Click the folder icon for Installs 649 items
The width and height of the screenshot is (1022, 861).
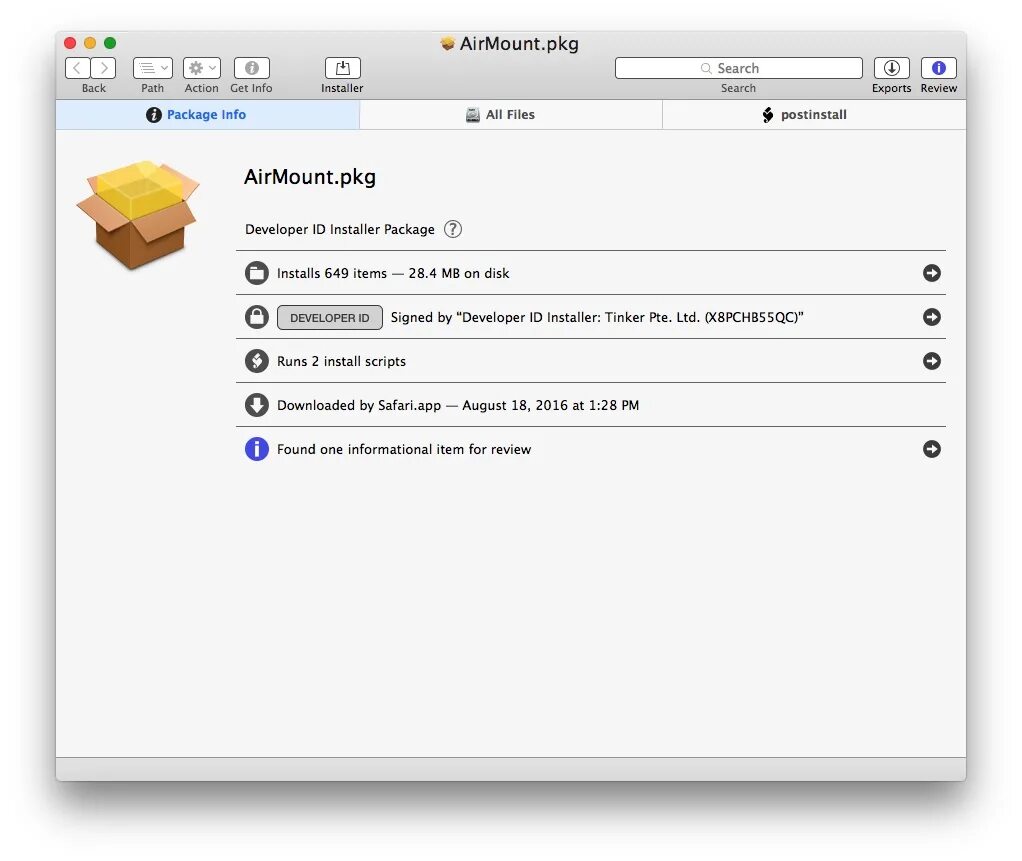pos(257,273)
